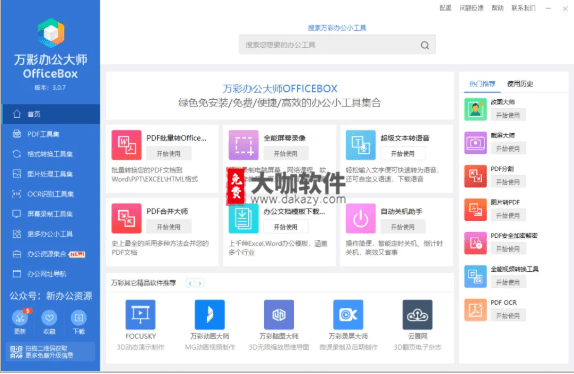
Task: Click 开始使用 under PDF分割
Action: (x=508, y=182)
